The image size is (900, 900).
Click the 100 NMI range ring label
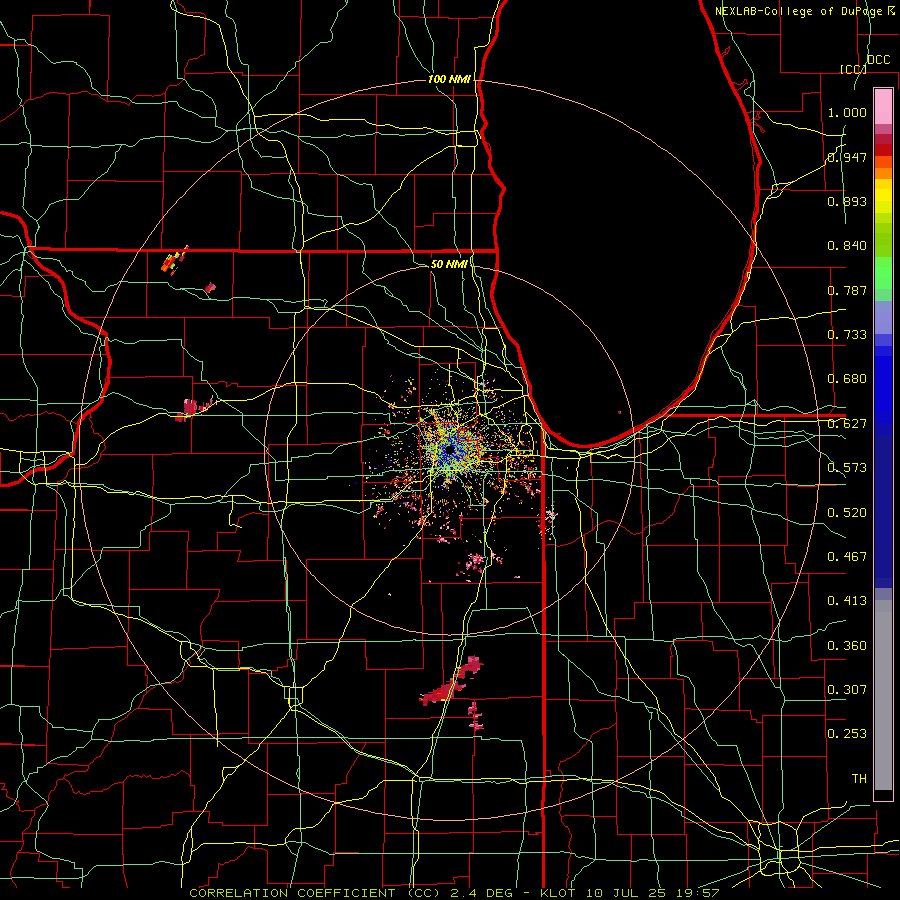pyautogui.click(x=449, y=79)
